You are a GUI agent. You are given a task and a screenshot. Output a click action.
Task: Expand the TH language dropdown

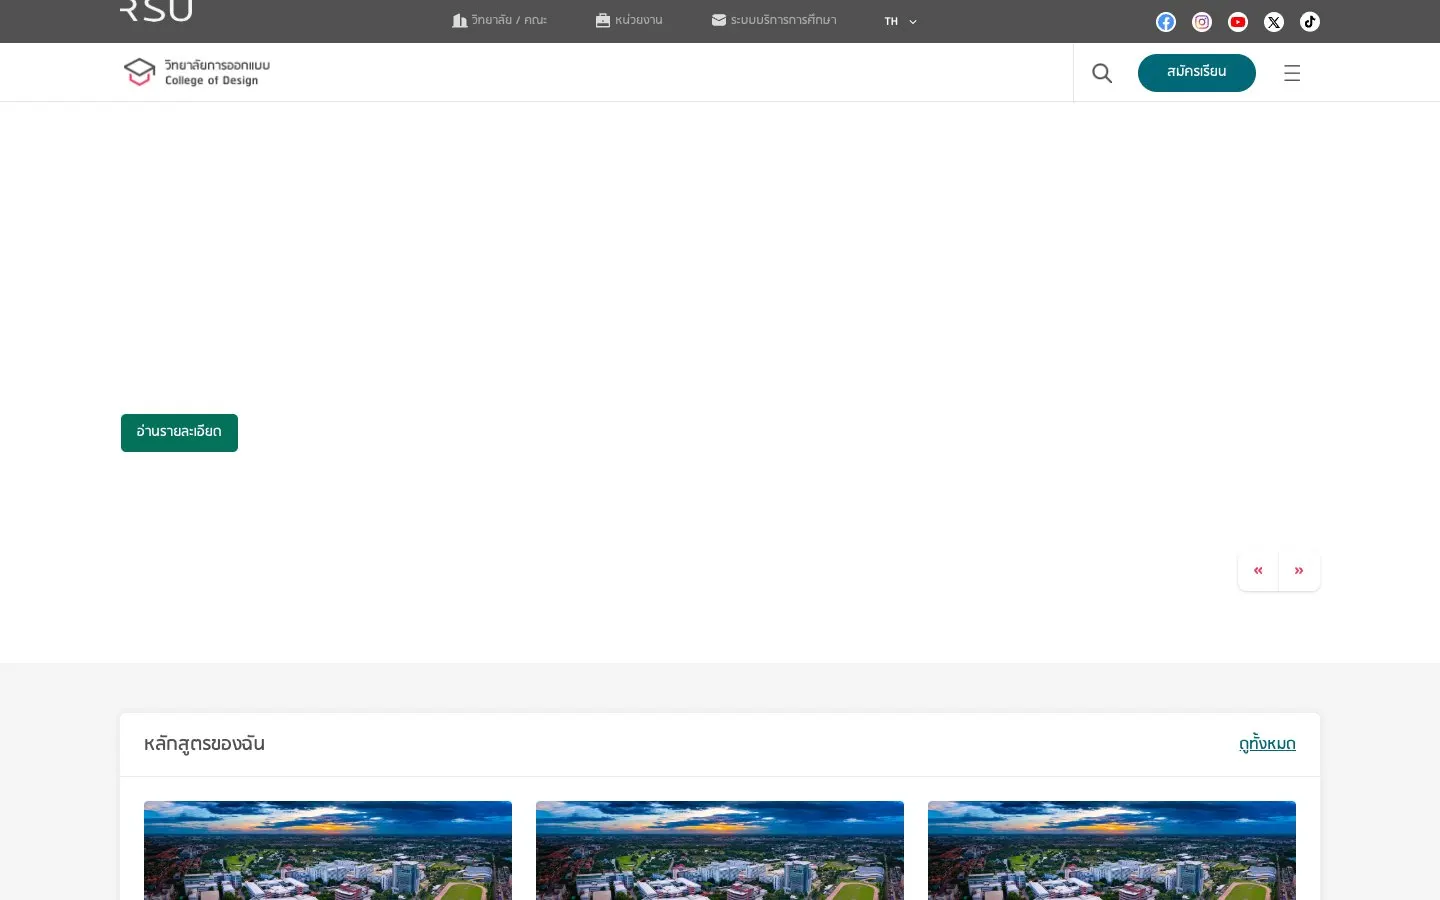(x=900, y=21)
